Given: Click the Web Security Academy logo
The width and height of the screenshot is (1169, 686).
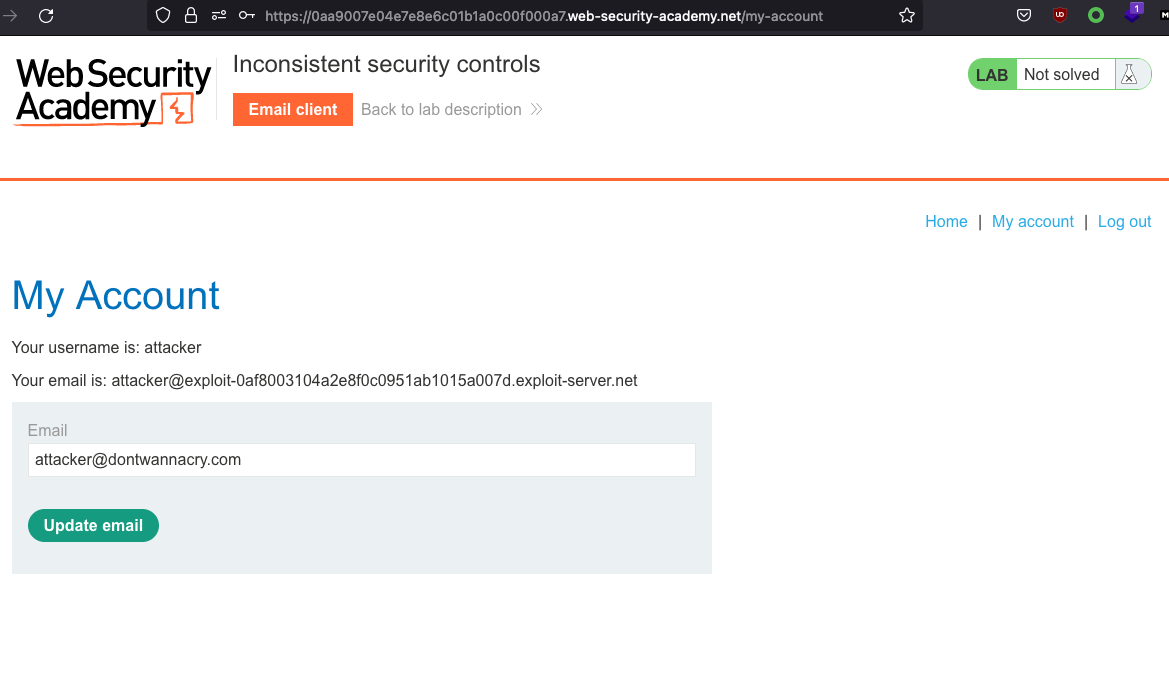Looking at the screenshot, I should pos(113,91).
